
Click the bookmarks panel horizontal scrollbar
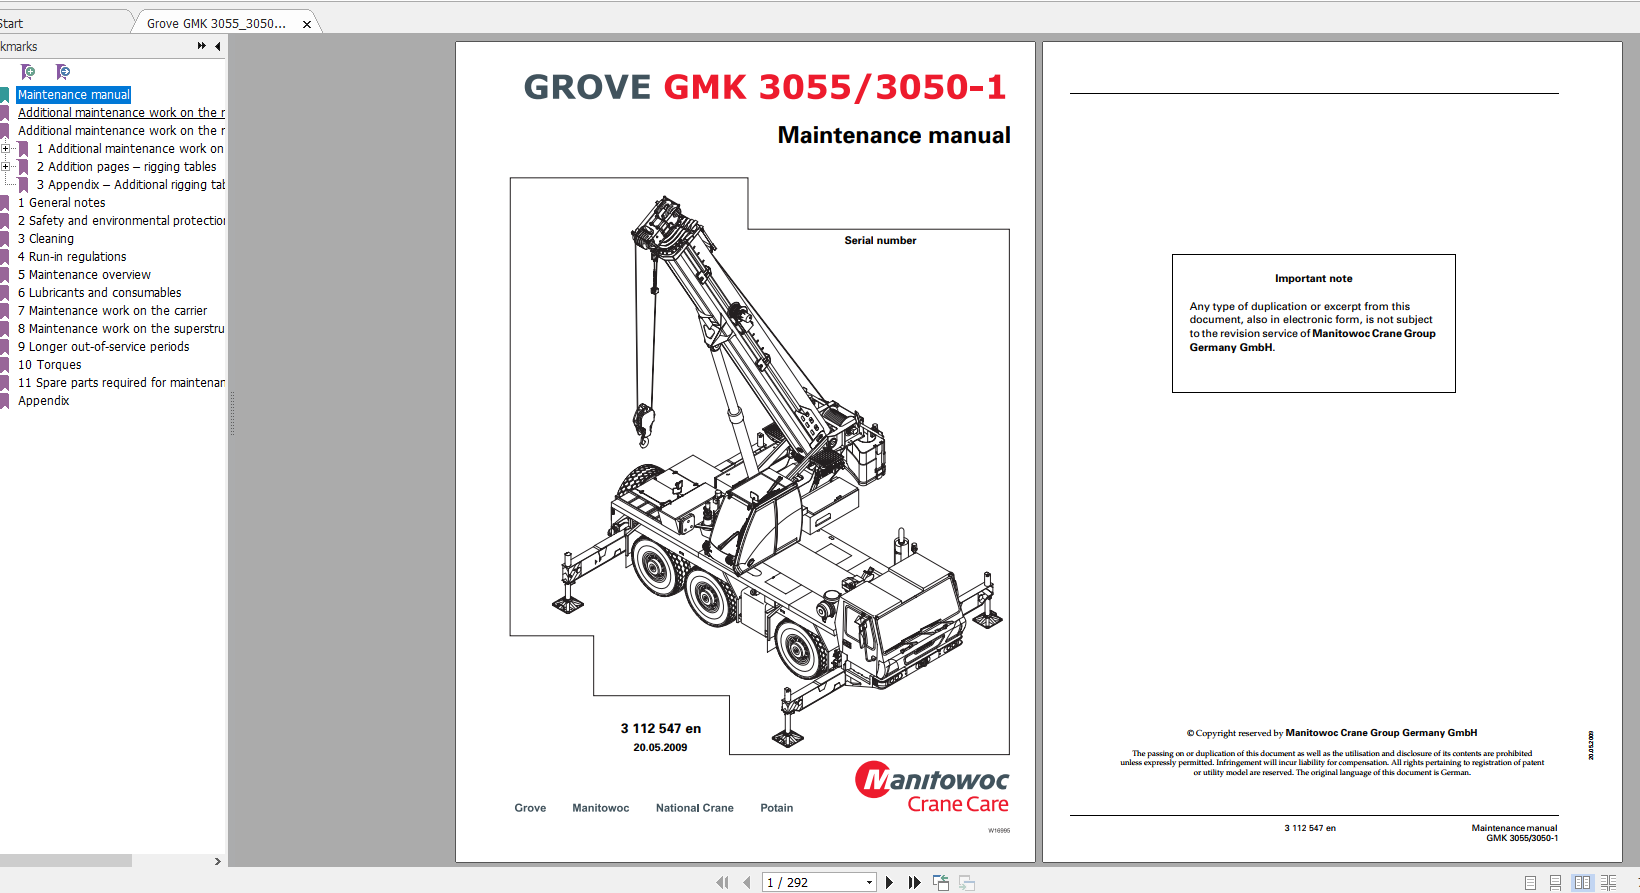(66, 860)
